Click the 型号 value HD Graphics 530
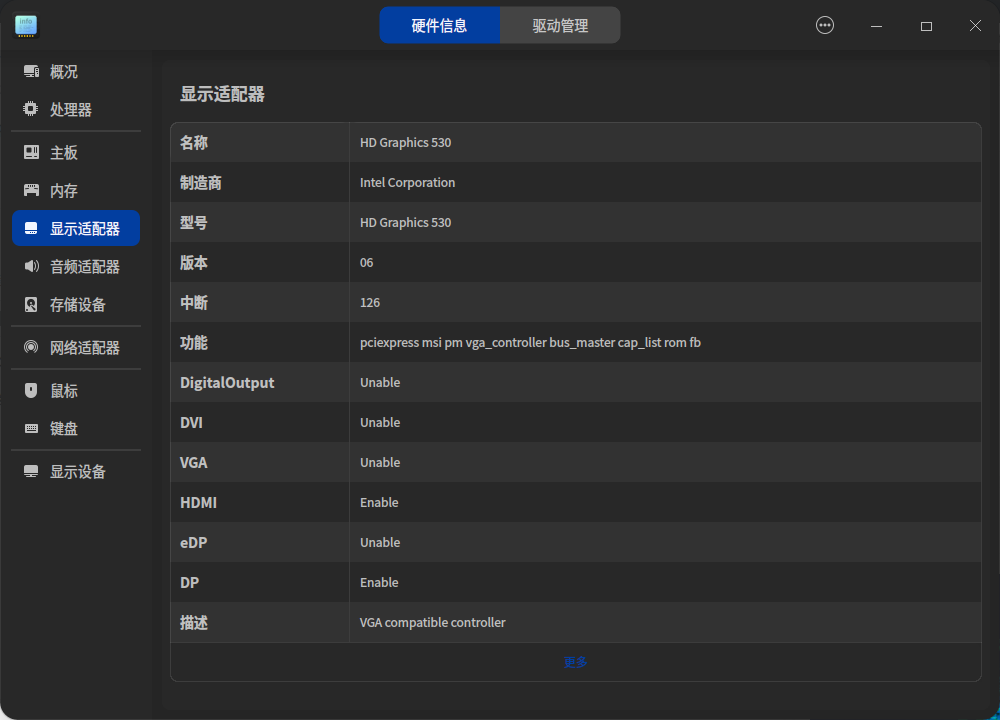Screen dimensions: 1000x720 click(405, 223)
